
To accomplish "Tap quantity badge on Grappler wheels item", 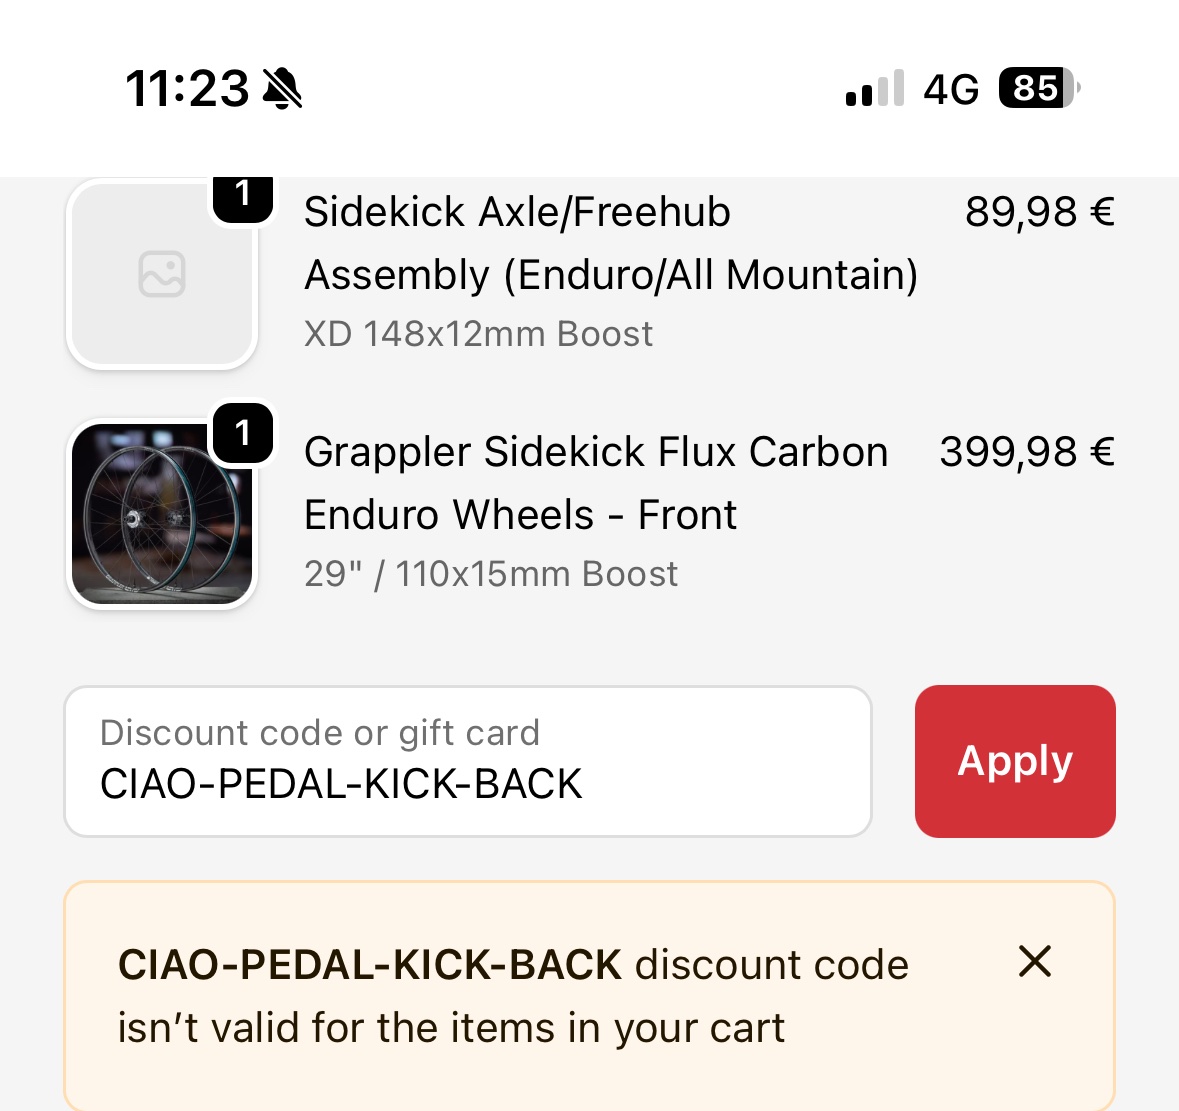I will point(243,433).
